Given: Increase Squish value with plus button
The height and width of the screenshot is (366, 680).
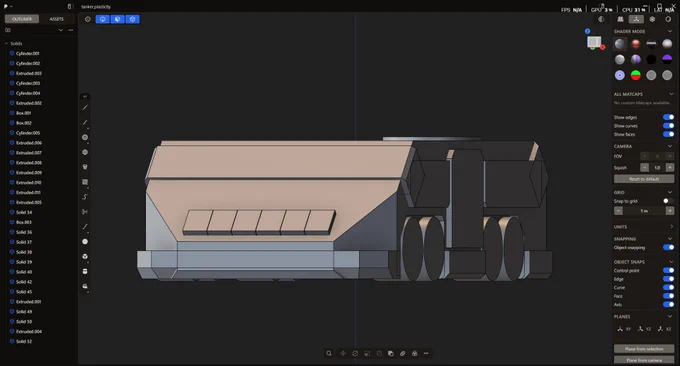Looking at the screenshot, I should (x=670, y=167).
